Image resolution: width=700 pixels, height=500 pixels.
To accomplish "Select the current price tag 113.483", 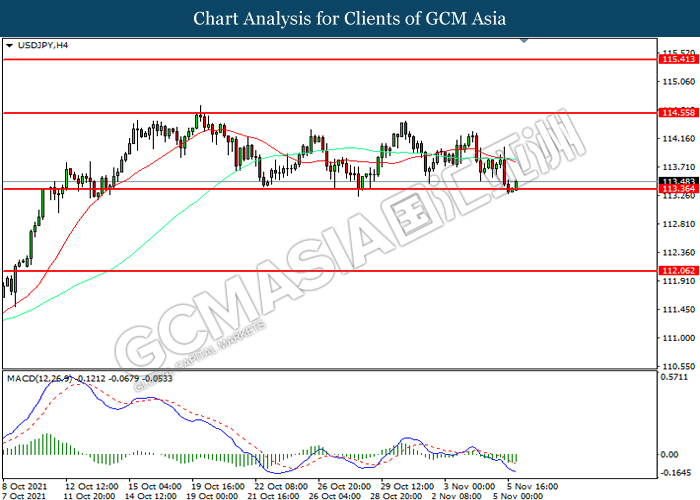I will pyautogui.click(x=679, y=181).
